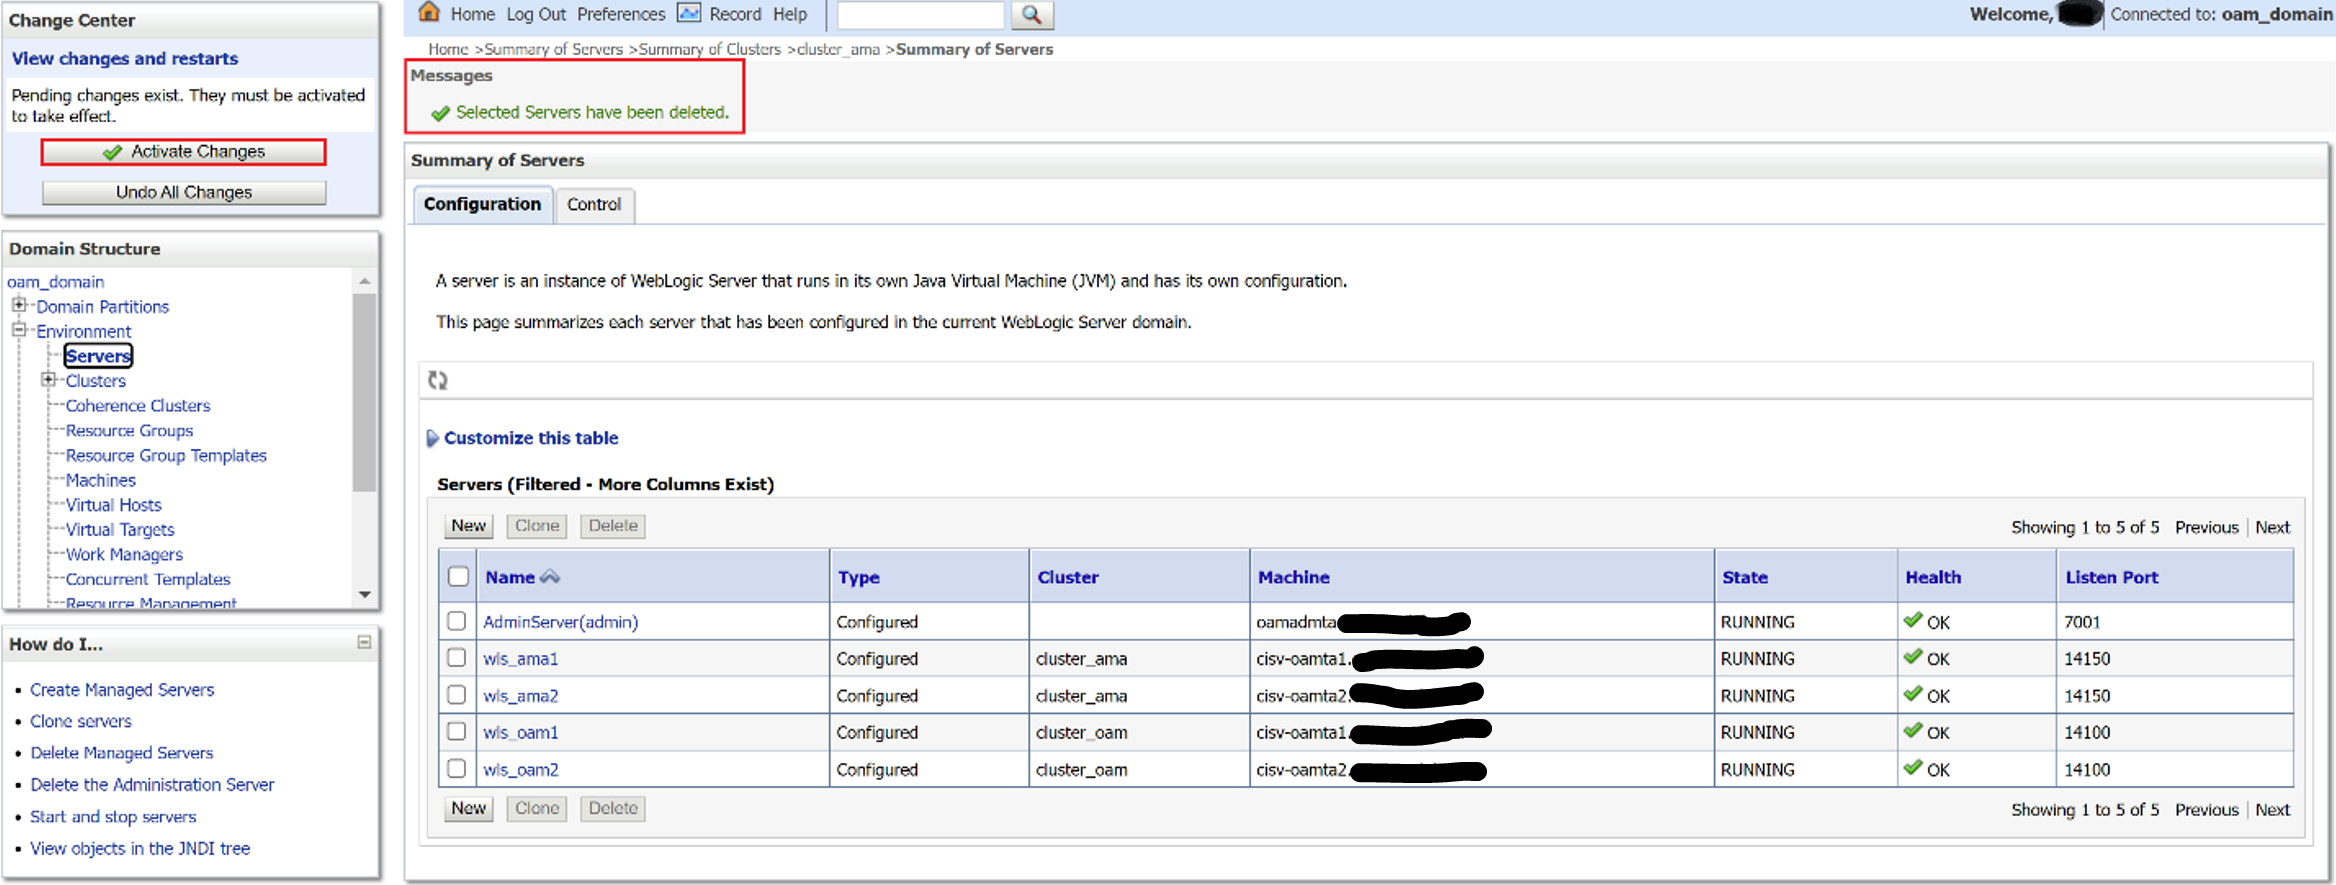The image size is (2336, 885).
Task: Click the Domain Structure scrollbar thumb
Action: tap(364, 390)
